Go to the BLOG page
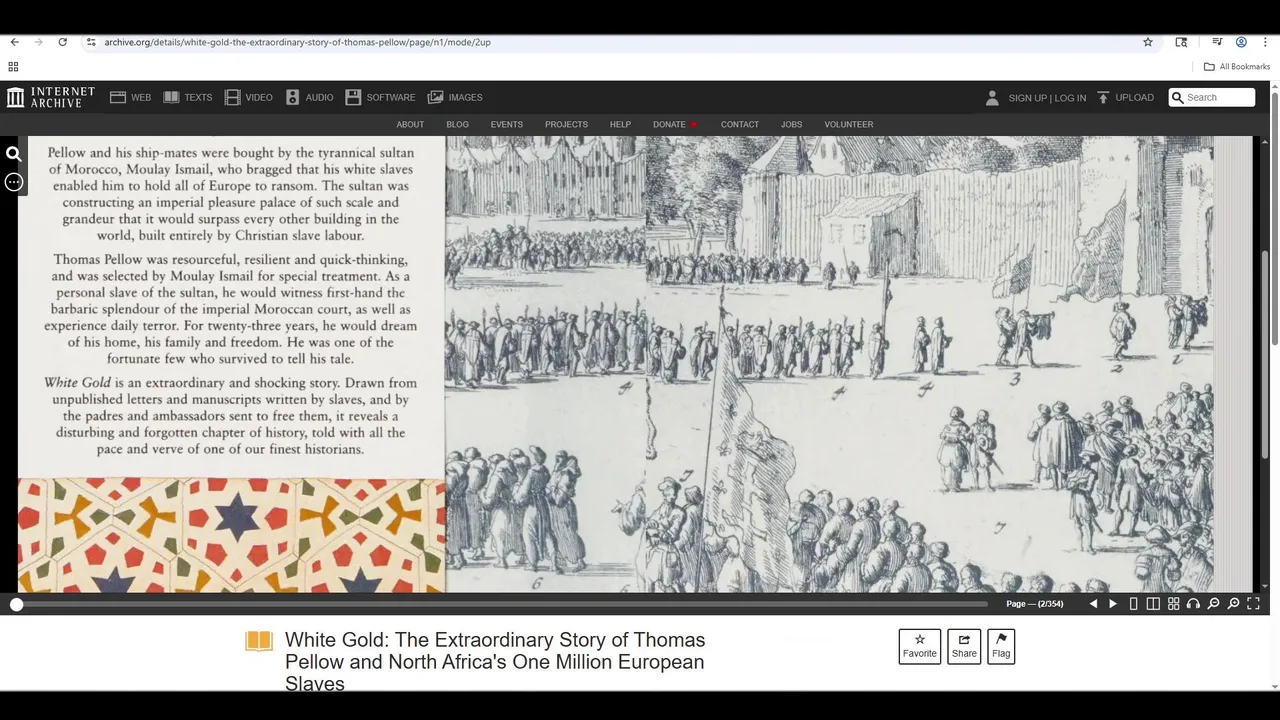1280x720 pixels. point(457,124)
